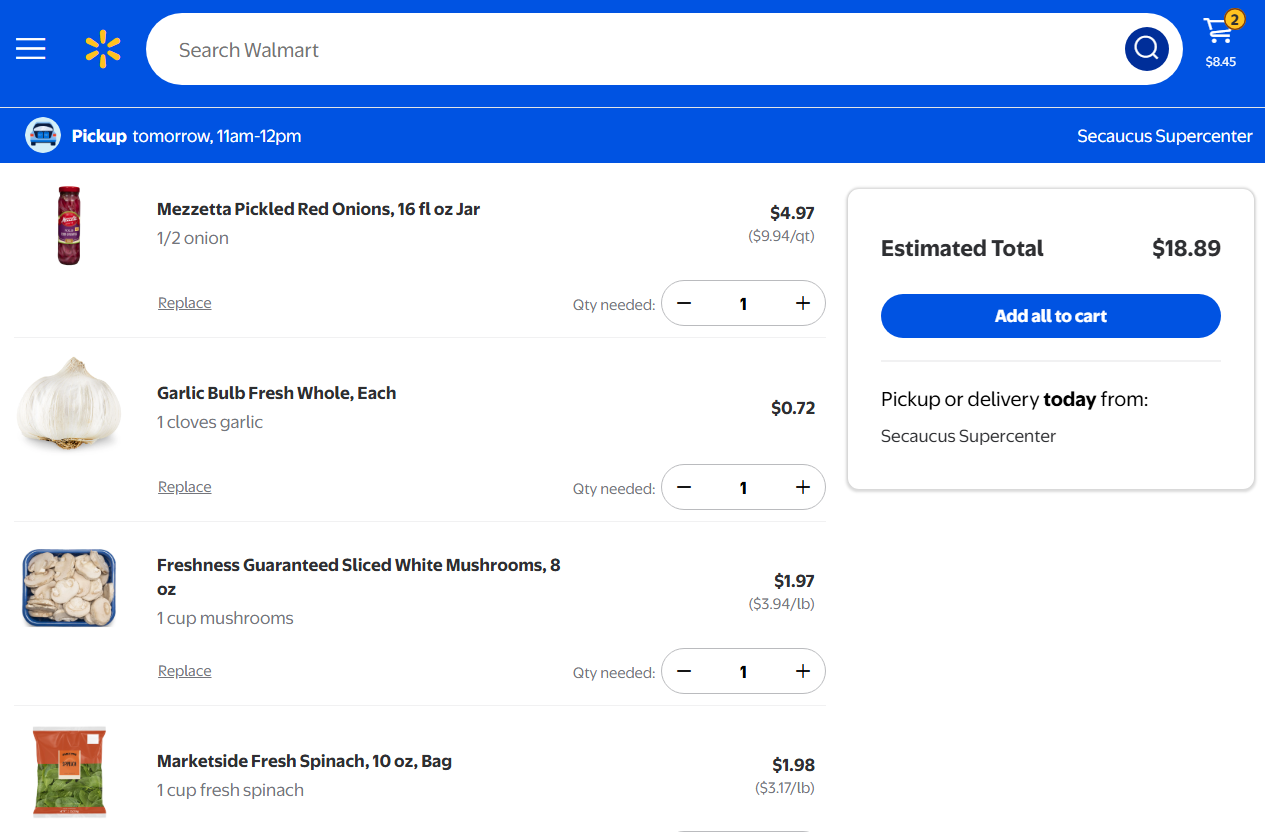Open Pickup tomorrow 11am-12pm time selector
The width and height of the screenshot is (1265, 832).
(187, 136)
